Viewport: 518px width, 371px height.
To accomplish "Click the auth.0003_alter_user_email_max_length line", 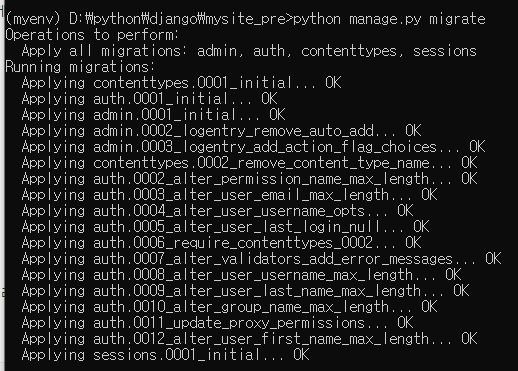I will 229,195.
